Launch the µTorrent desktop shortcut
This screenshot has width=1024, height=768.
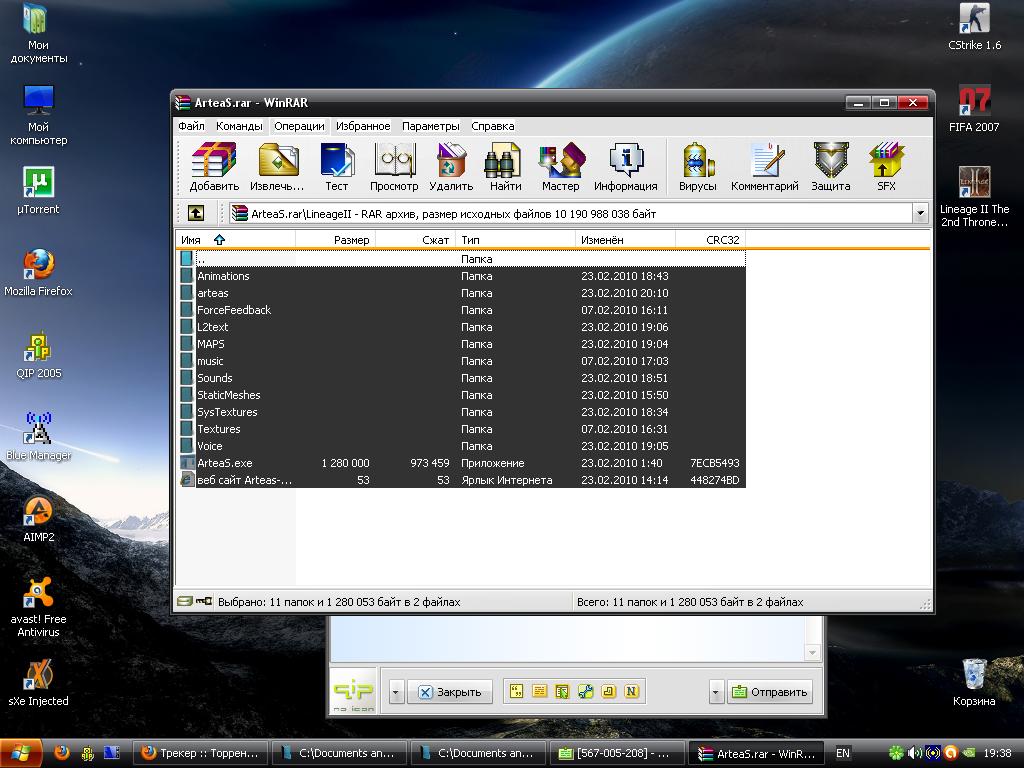38,191
